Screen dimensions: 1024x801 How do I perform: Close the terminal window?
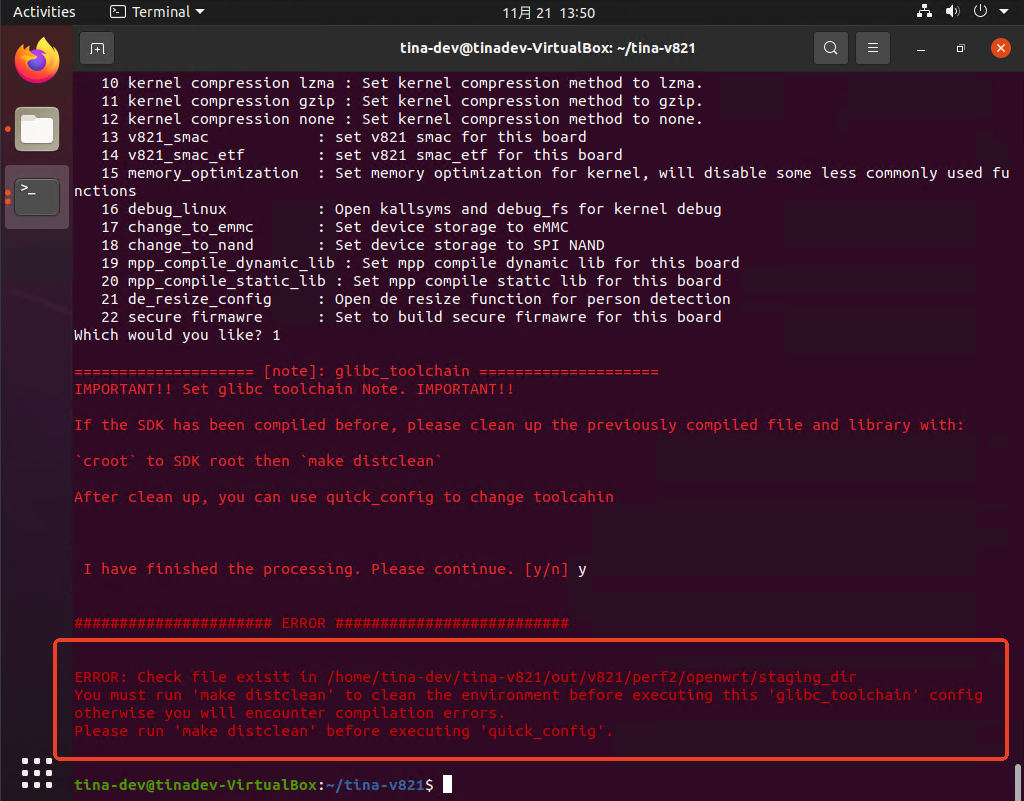pos(999,47)
